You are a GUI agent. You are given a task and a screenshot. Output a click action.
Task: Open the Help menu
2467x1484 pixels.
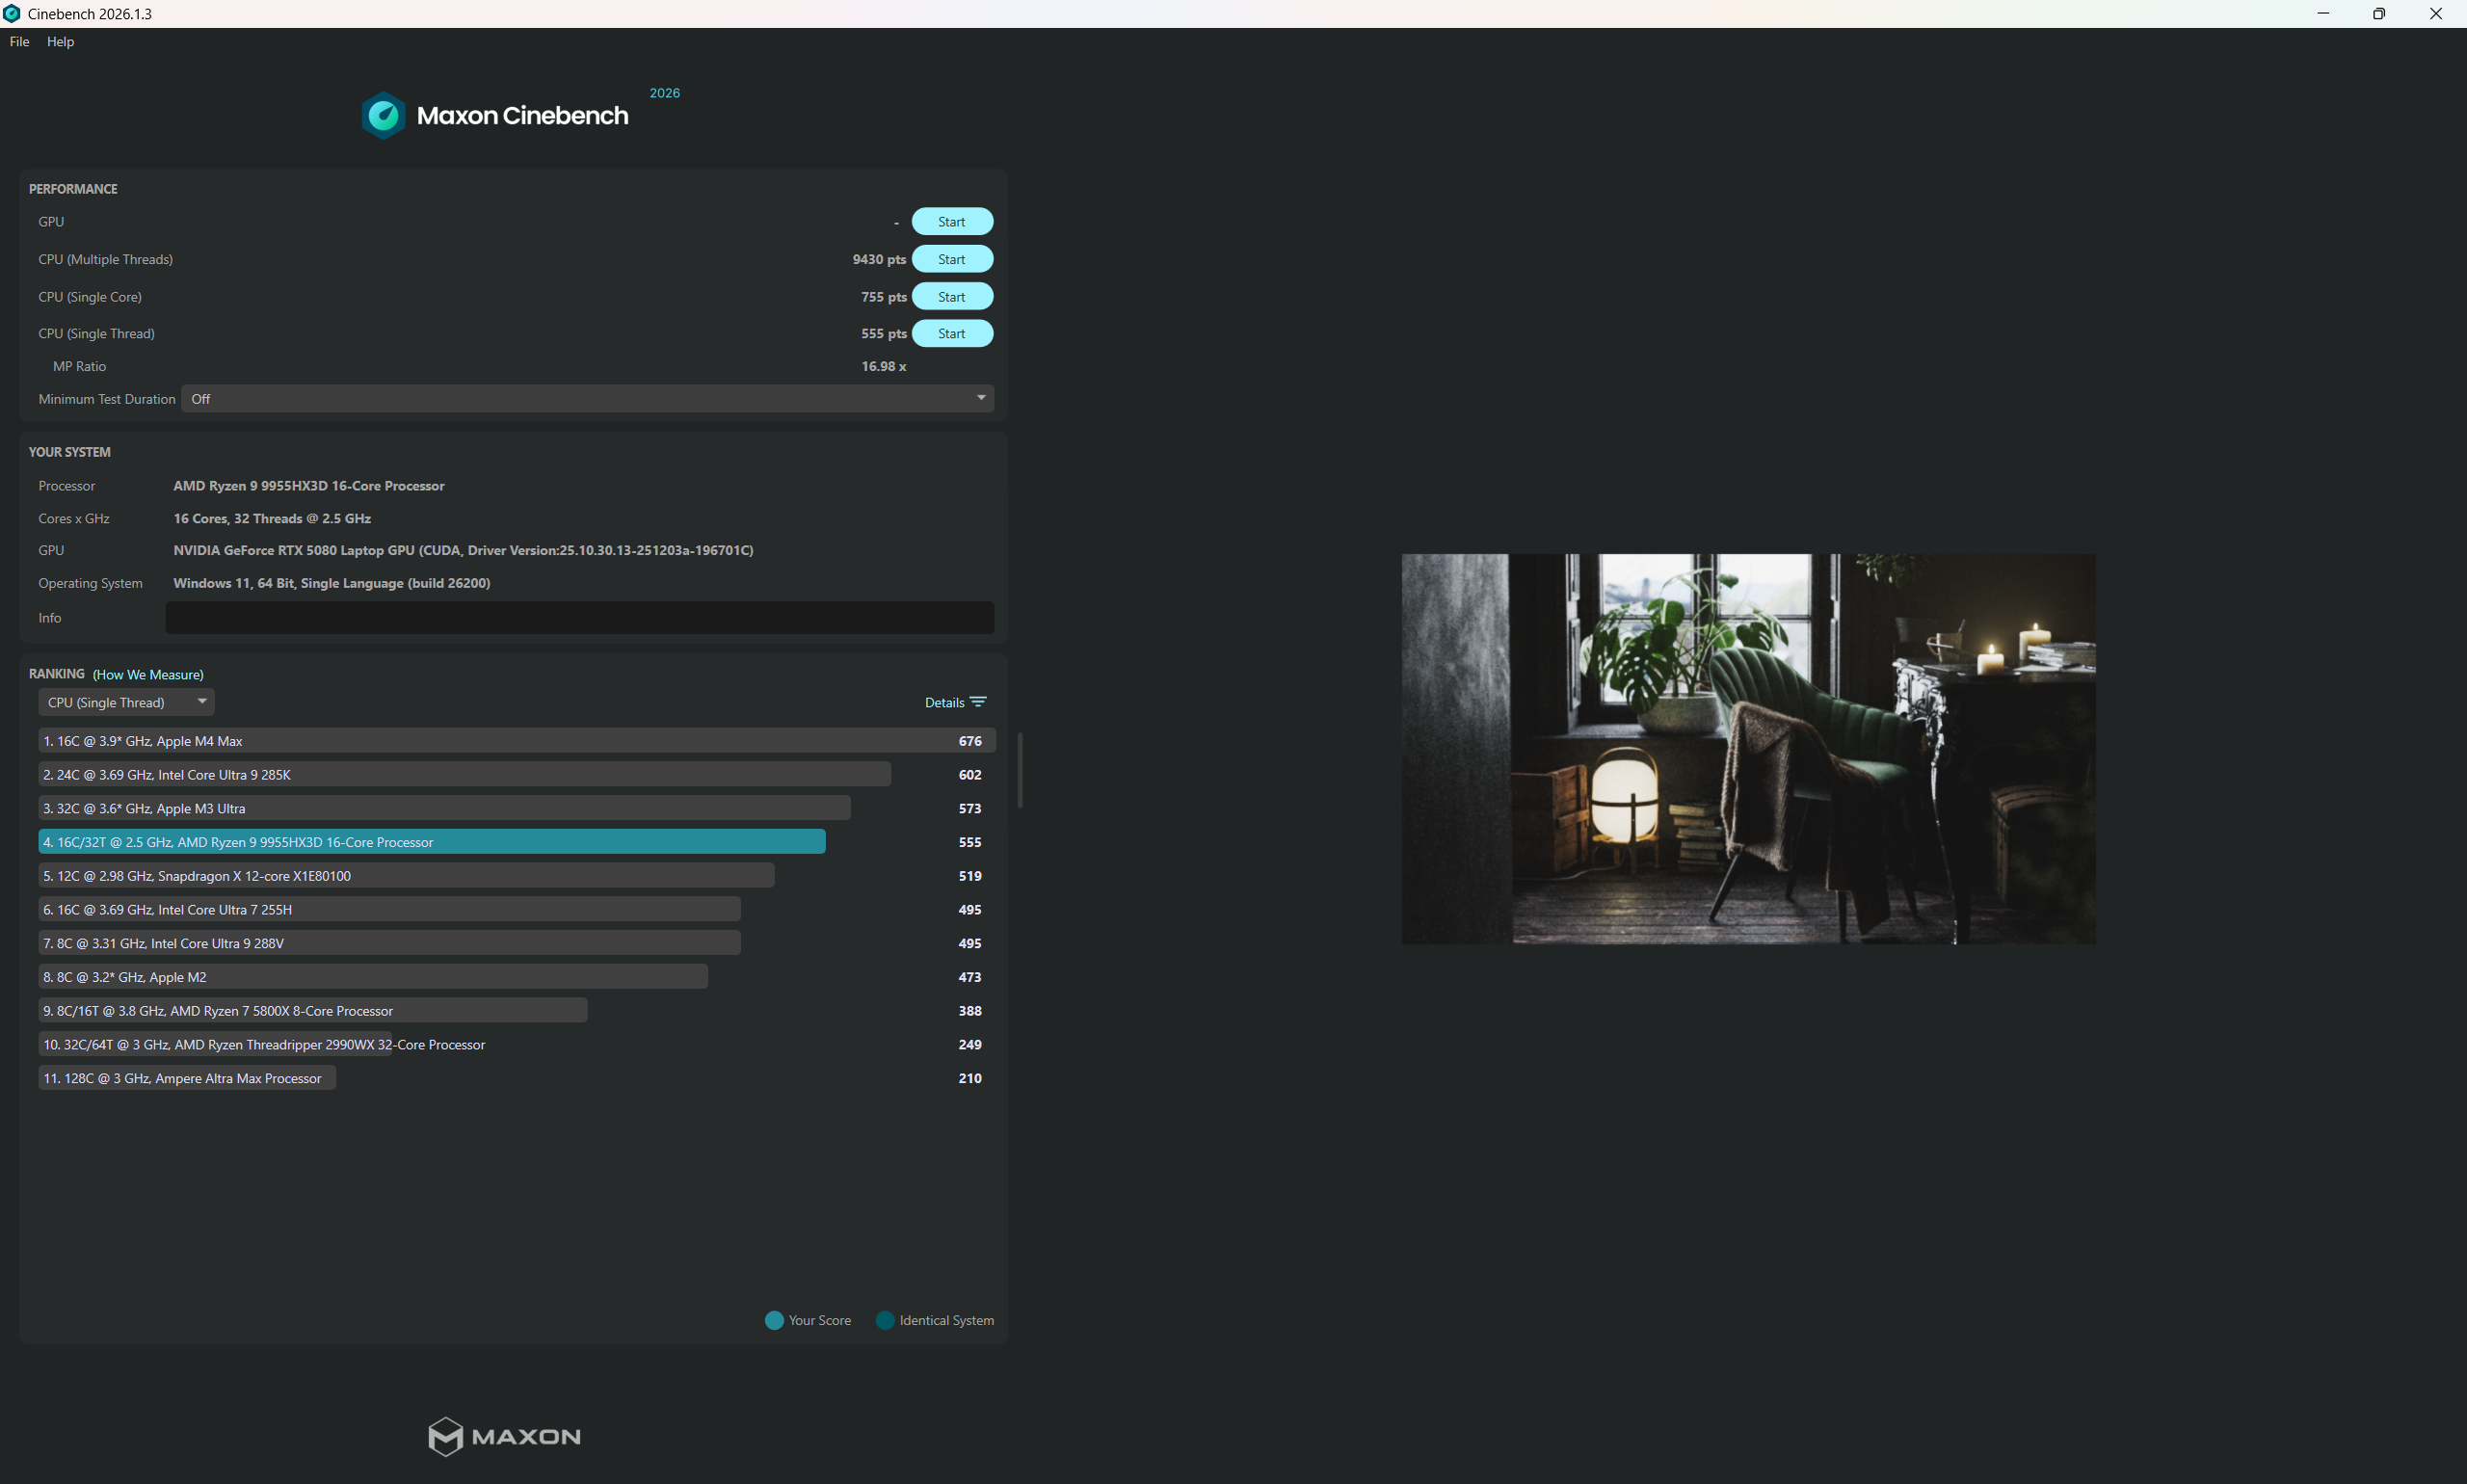pyautogui.click(x=60, y=41)
